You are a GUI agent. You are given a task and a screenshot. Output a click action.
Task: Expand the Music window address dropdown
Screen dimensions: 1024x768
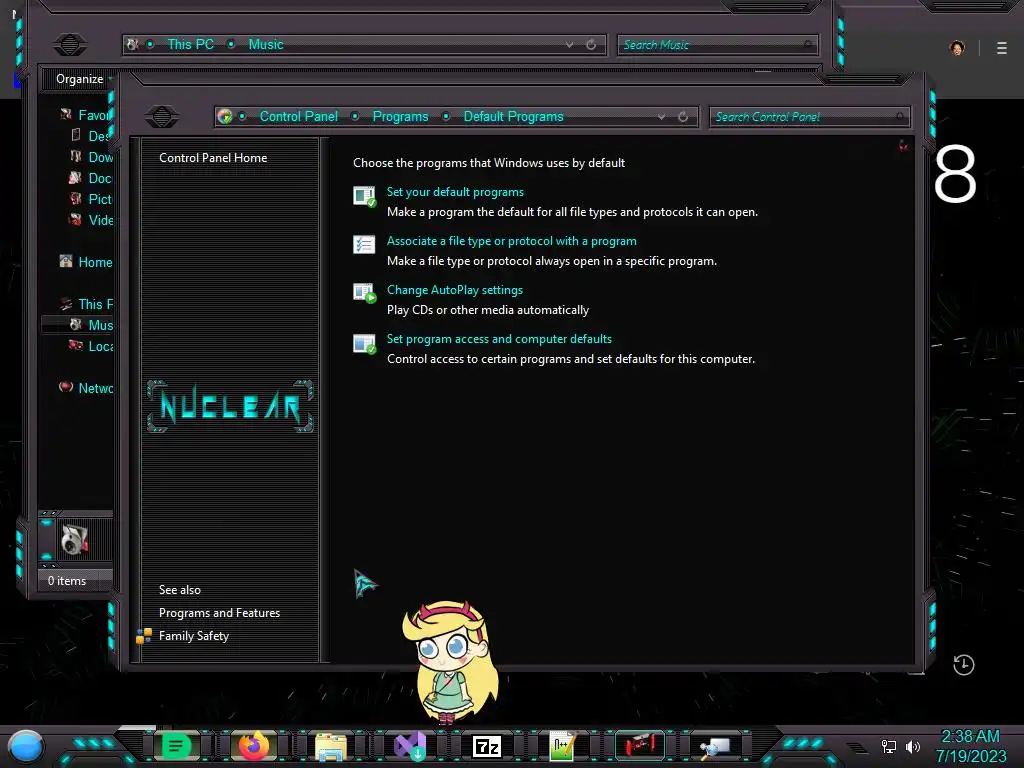(569, 44)
